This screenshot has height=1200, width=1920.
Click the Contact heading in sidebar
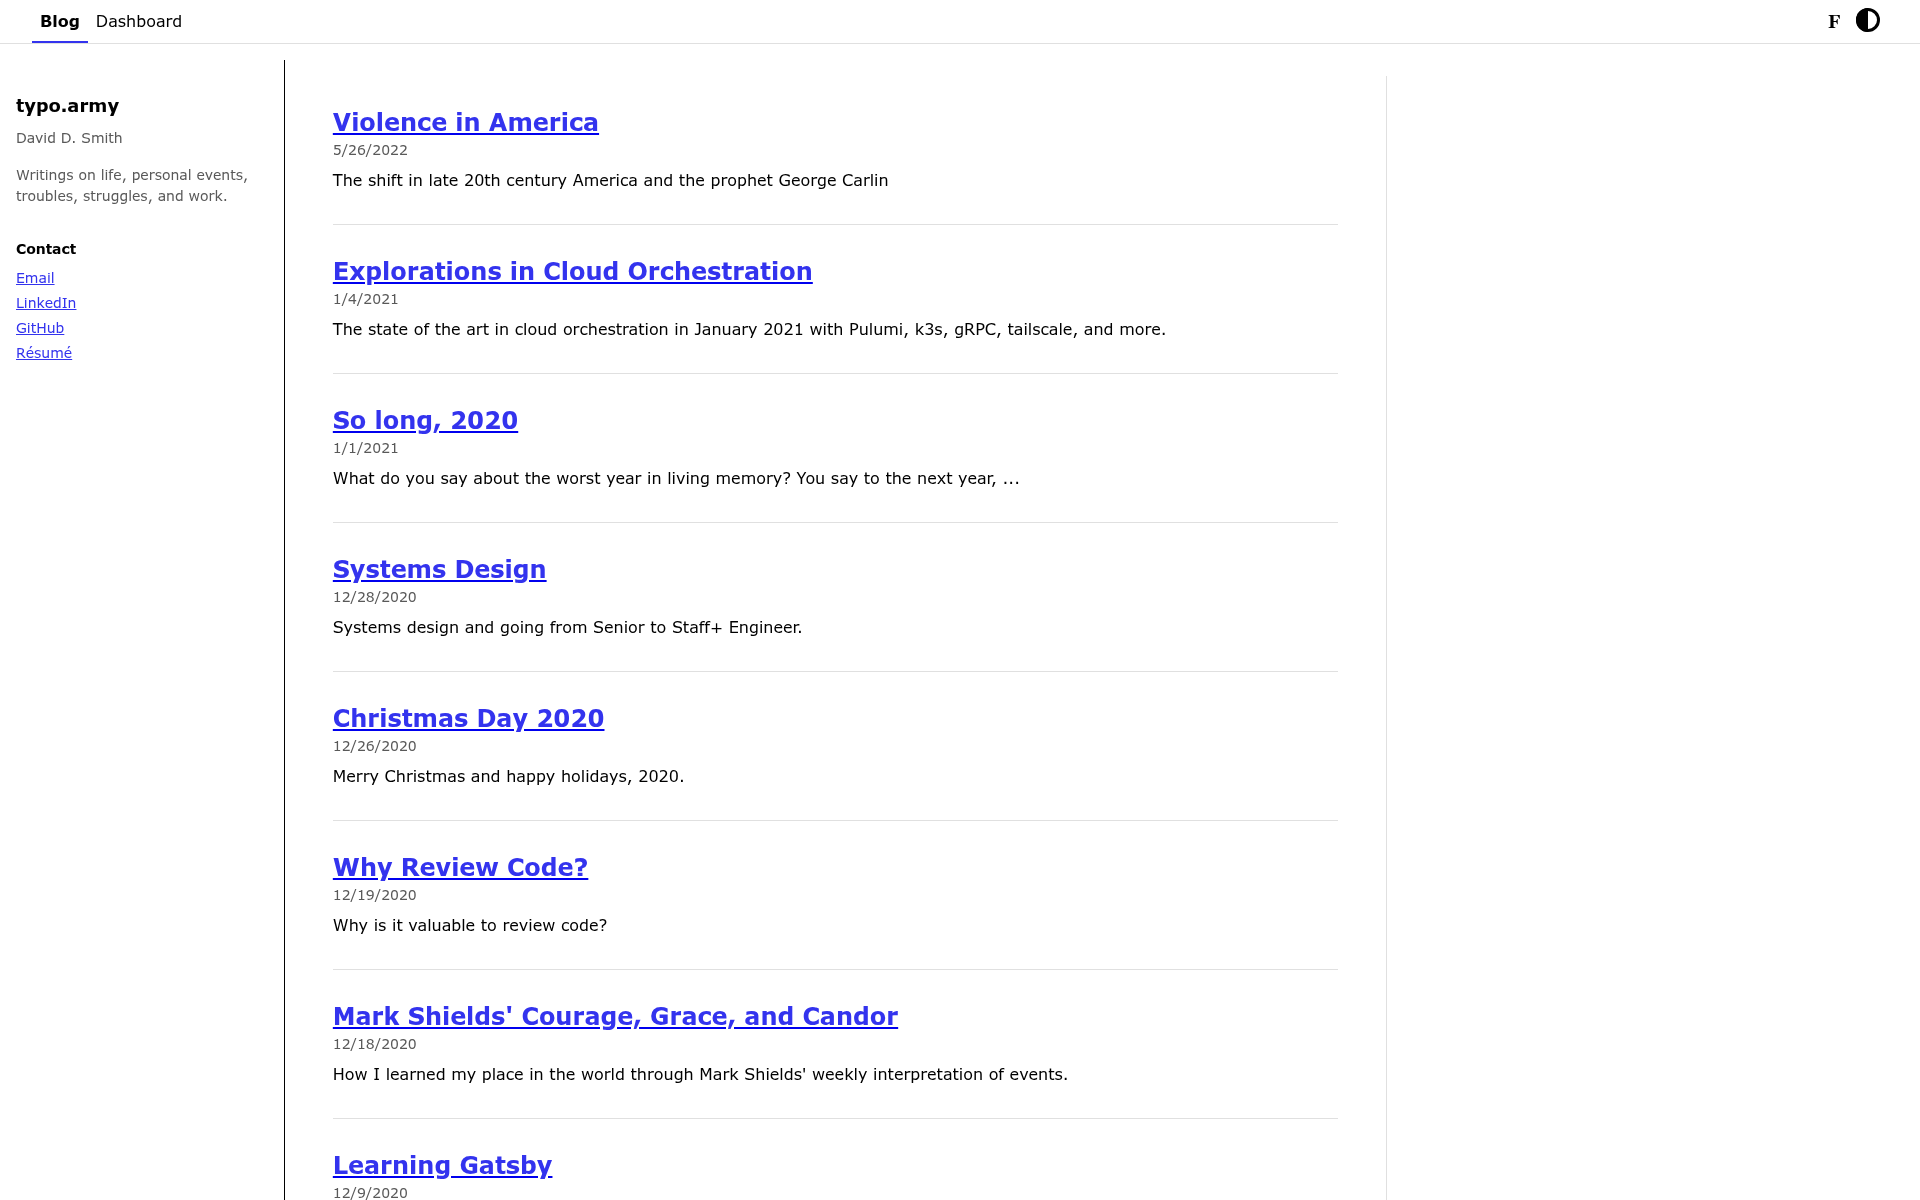[x=46, y=249]
